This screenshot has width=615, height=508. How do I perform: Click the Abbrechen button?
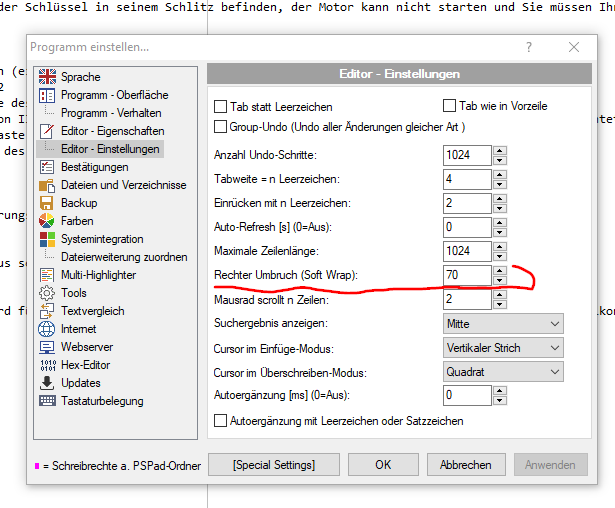pyautogui.click(x=466, y=465)
